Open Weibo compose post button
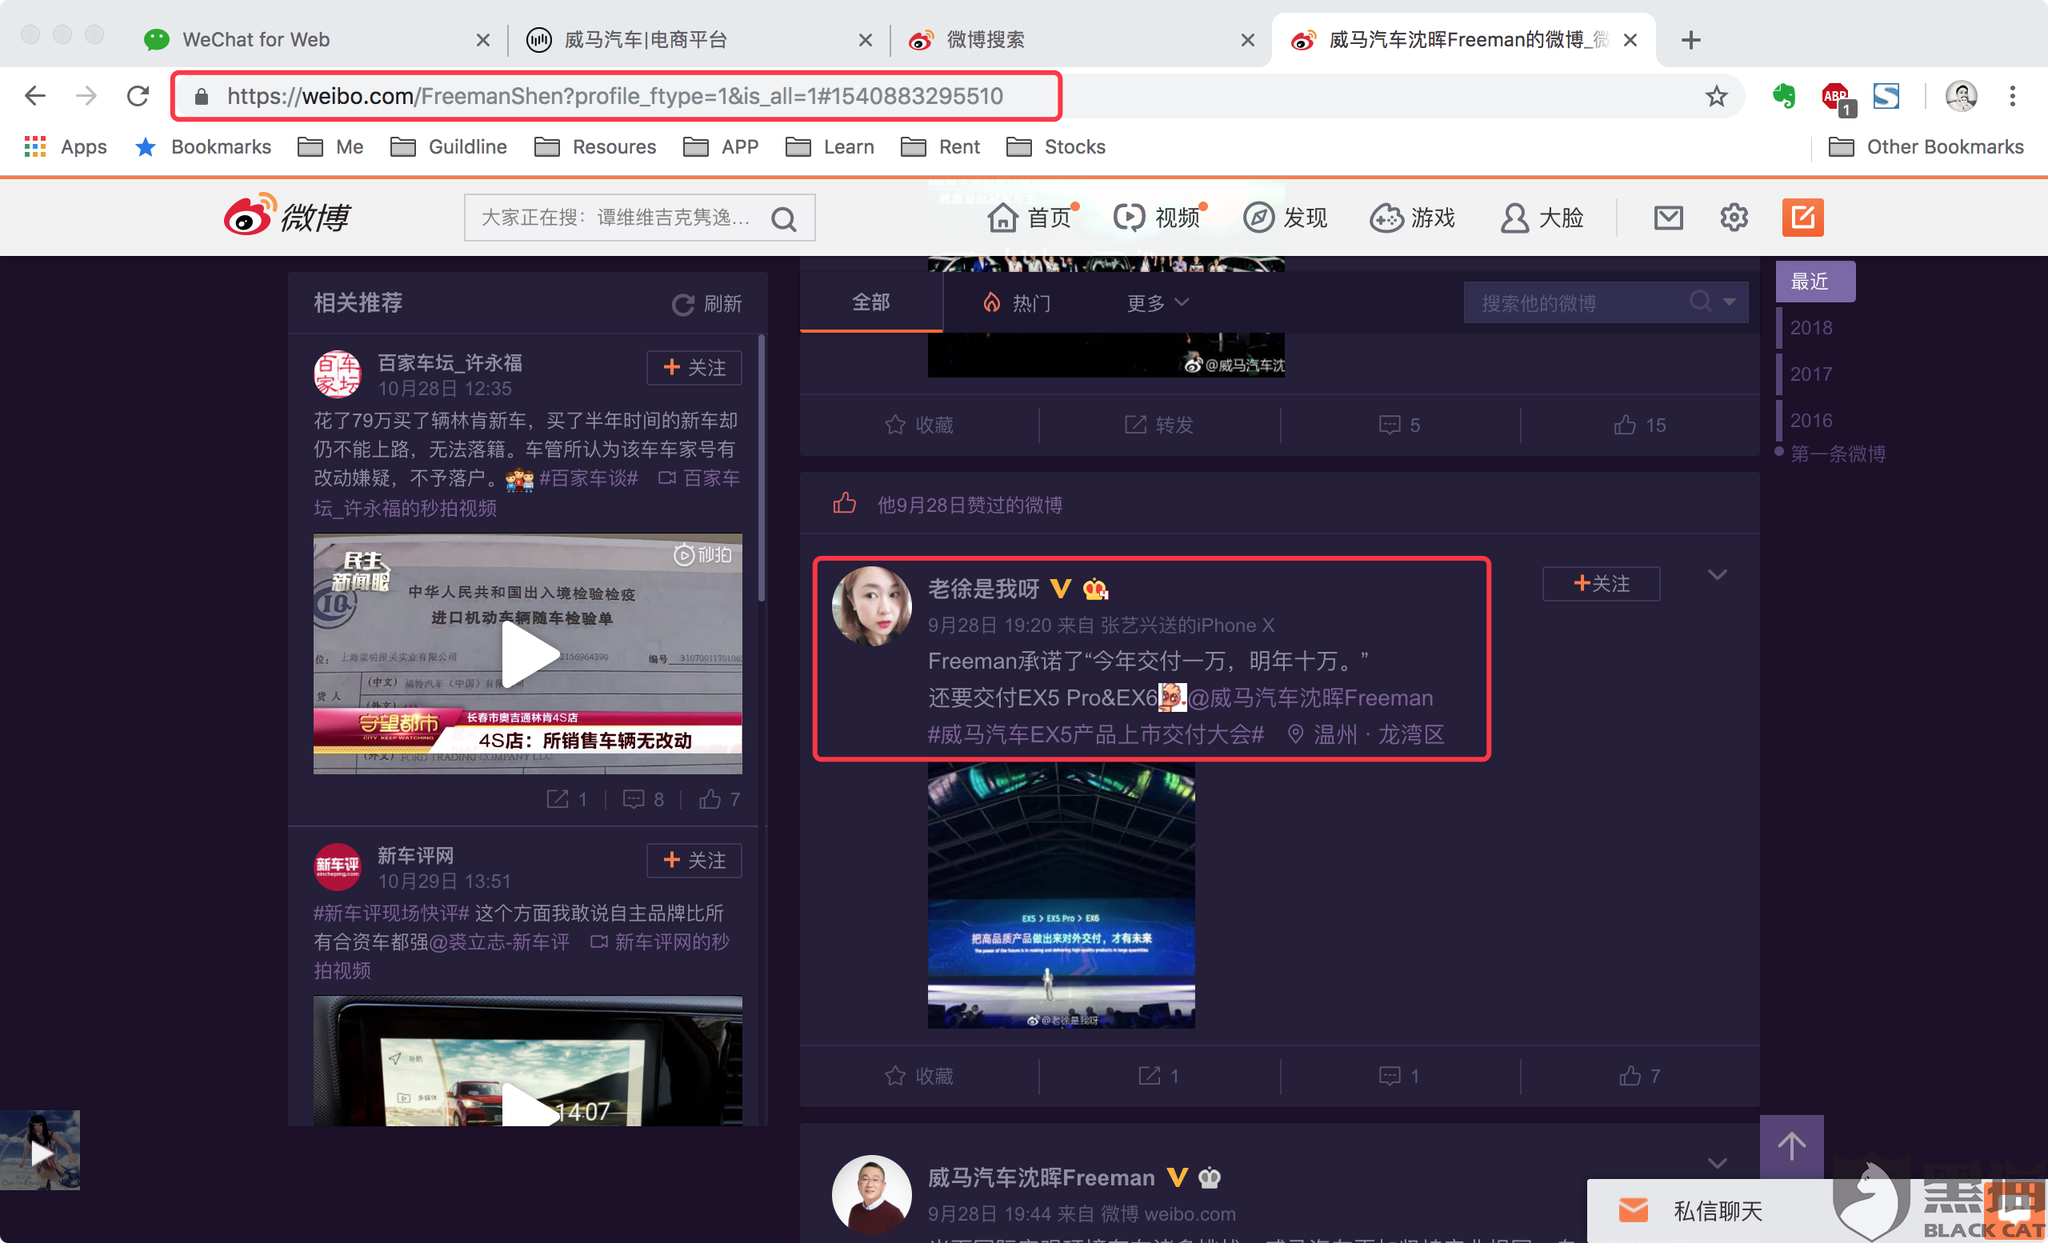The width and height of the screenshot is (2048, 1243). [x=1802, y=217]
